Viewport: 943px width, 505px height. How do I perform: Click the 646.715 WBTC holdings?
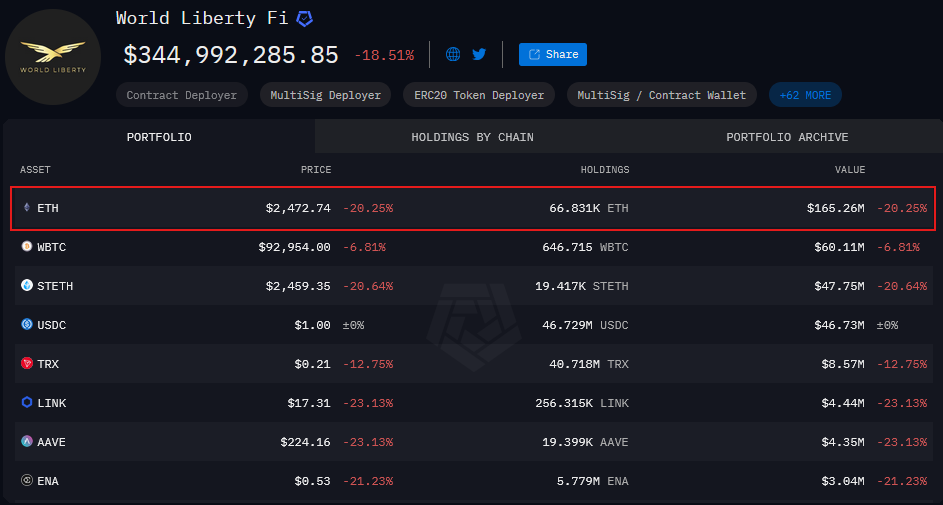click(x=585, y=247)
